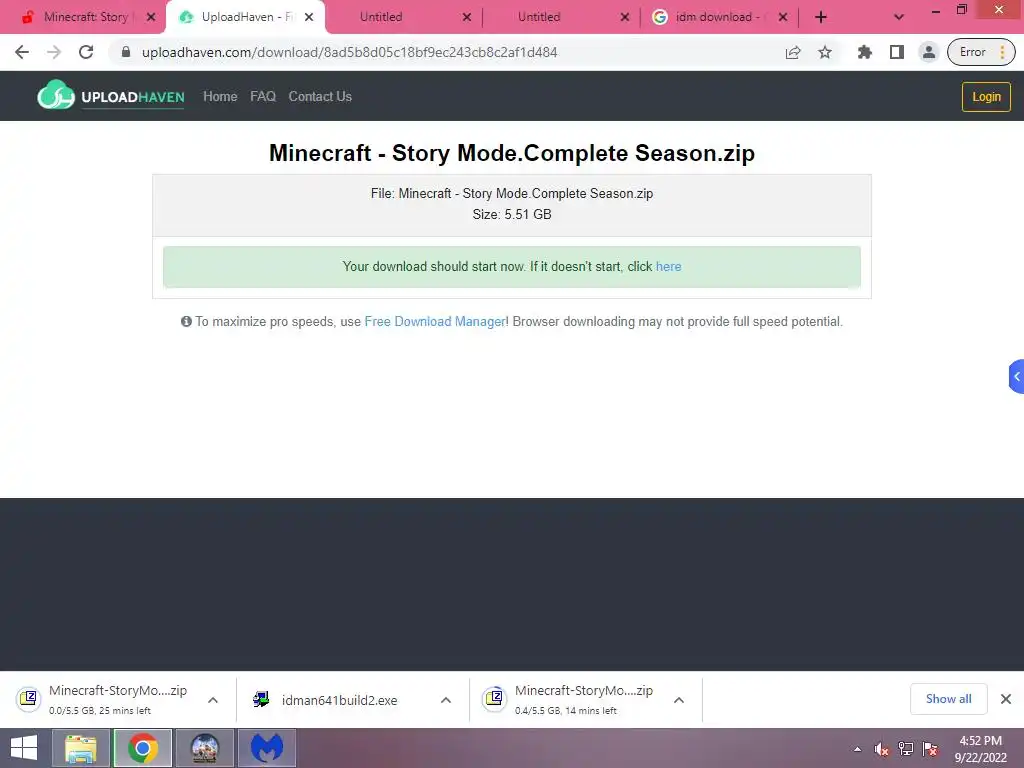The height and width of the screenshot is (768, 1024).
Task: Open Malwarebytes from the taskbar
Action: click(x=267, y=748)
